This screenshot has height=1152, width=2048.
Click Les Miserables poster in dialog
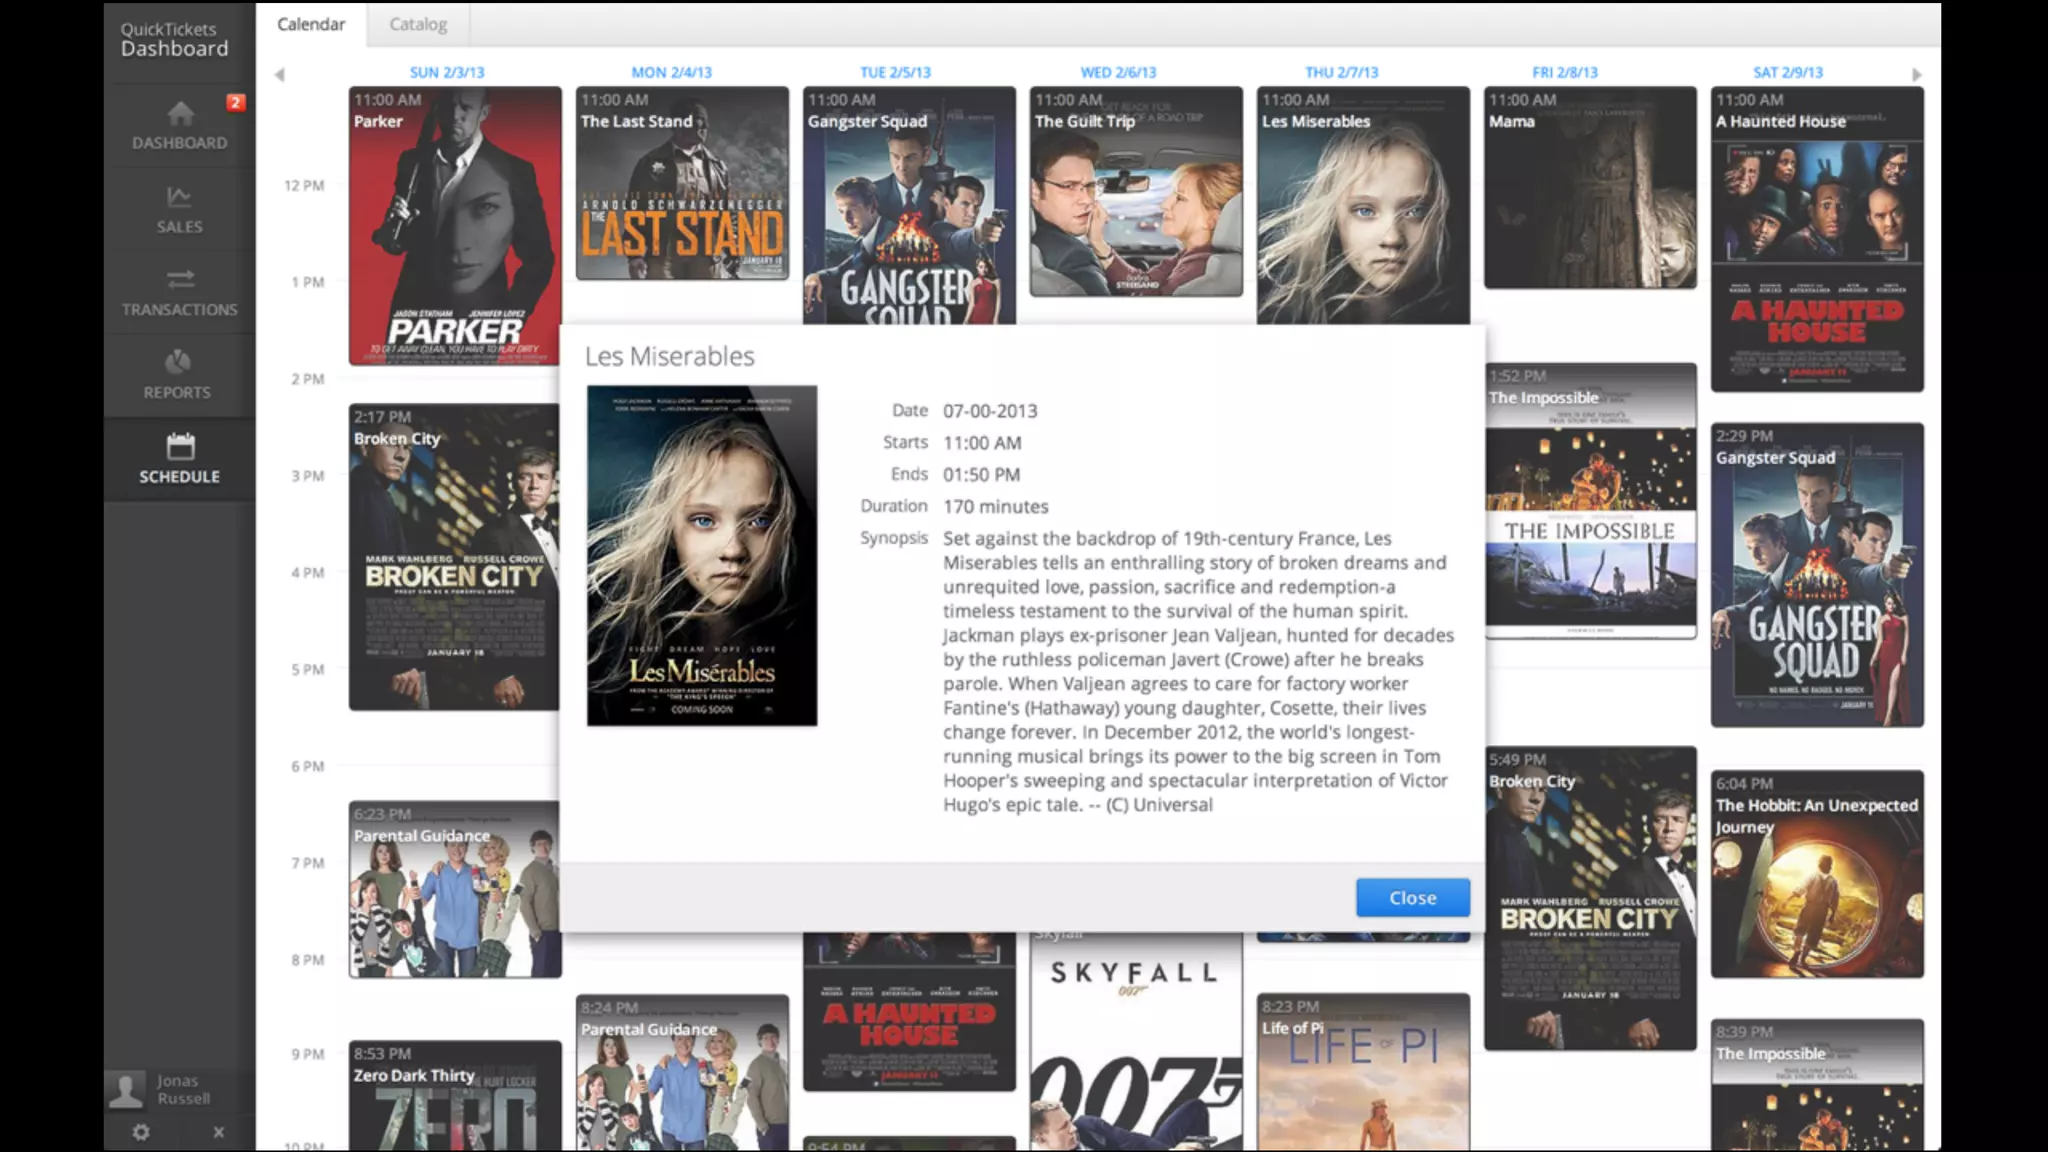pos(701,556)
